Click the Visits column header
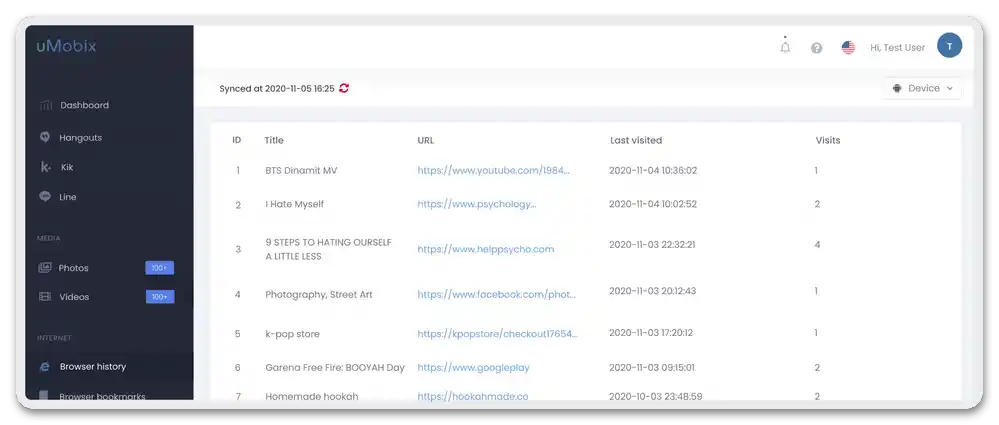Viewport: 999px width, 425px height. [828, 140]
